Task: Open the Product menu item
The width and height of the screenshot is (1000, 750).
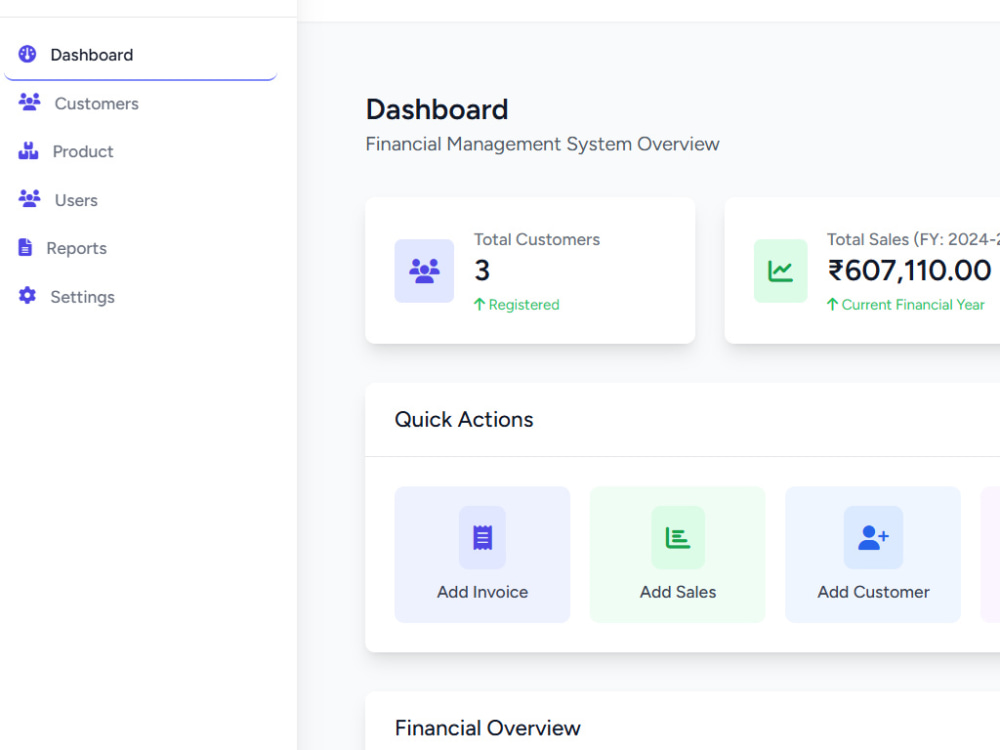Action: pos(140,152)
